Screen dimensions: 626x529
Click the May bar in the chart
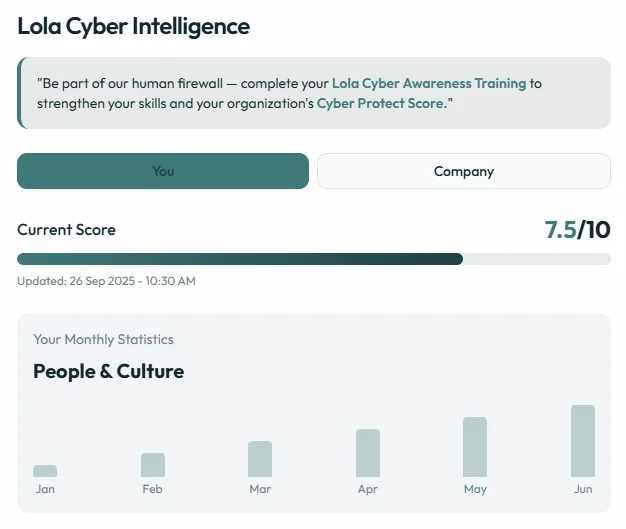(475, 446)
